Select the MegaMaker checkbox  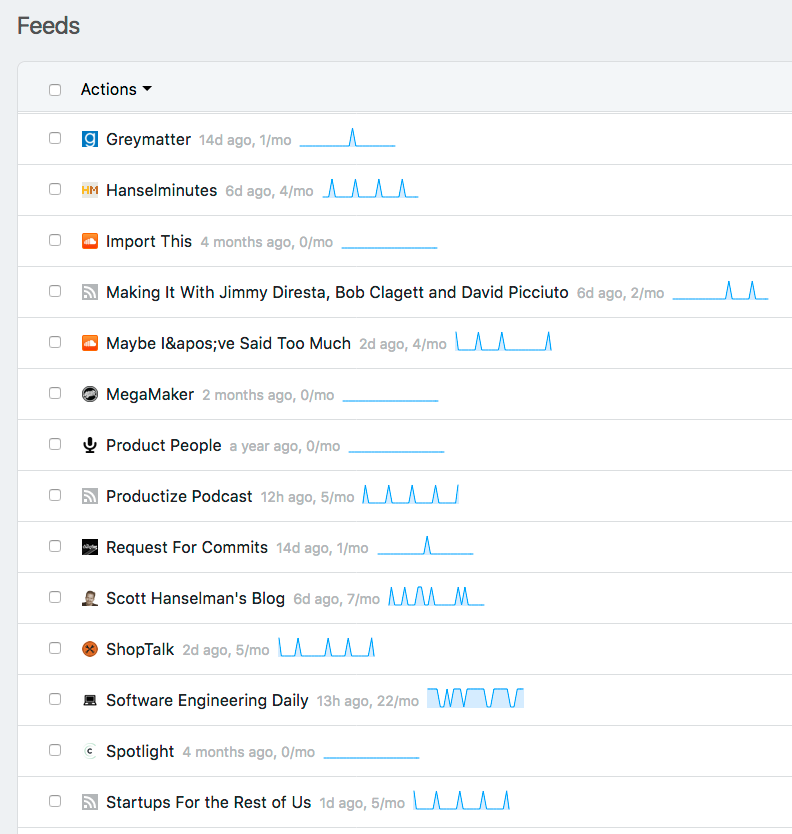tap(55, 393)
